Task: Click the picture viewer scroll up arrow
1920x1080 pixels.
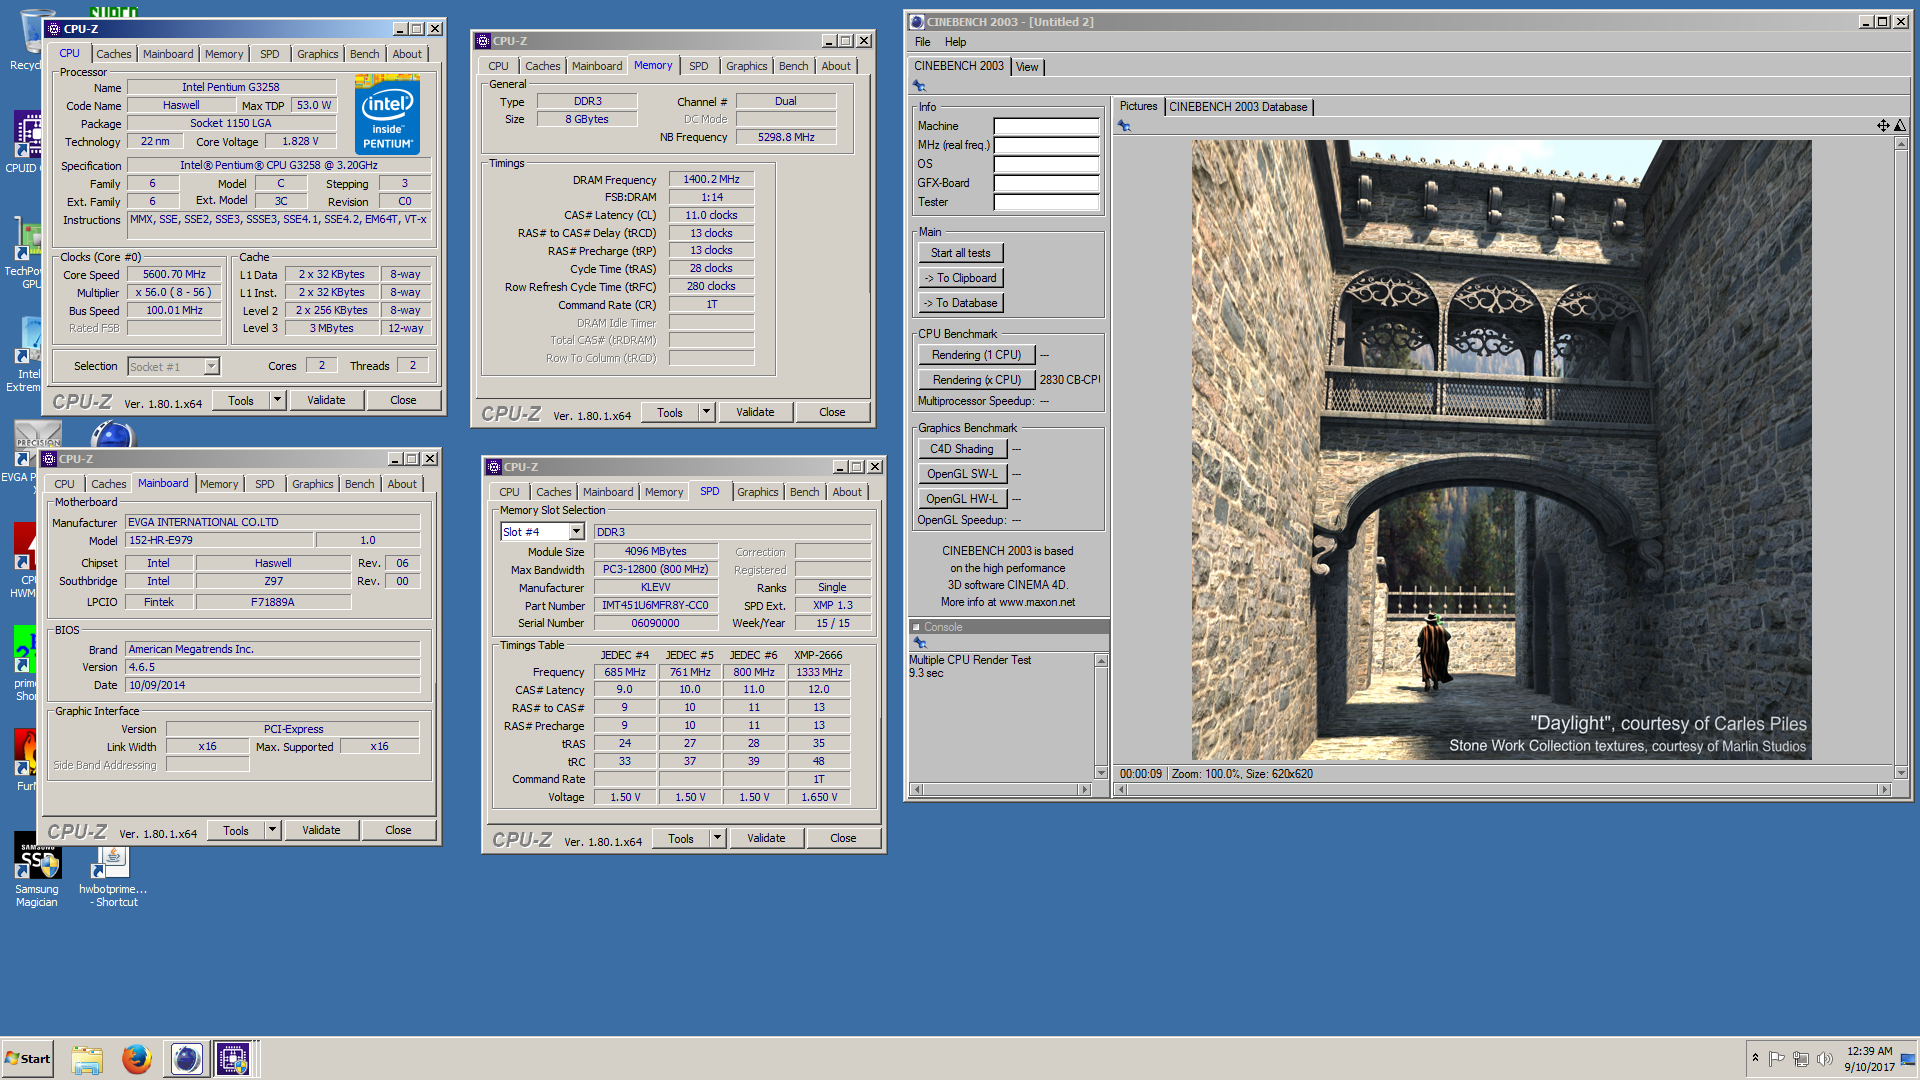Action: [1901, 144]
